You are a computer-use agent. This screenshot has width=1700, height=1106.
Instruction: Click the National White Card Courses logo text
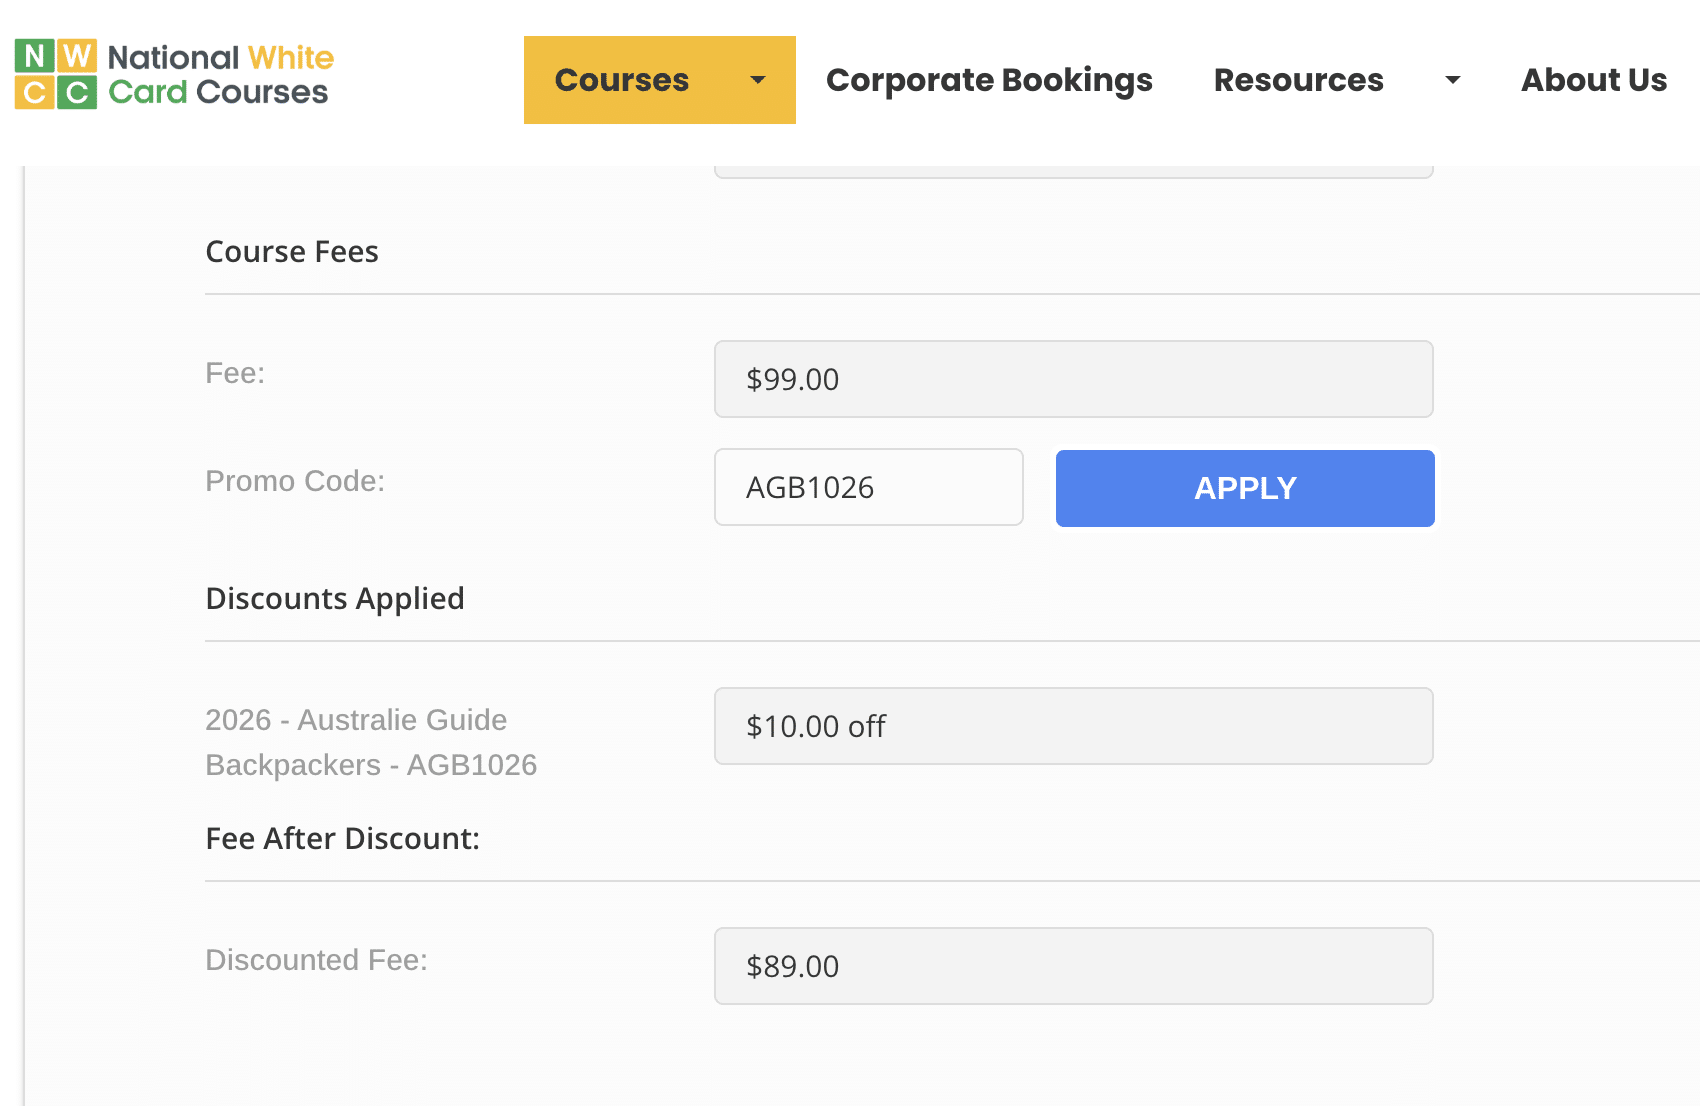click(220, 75)
